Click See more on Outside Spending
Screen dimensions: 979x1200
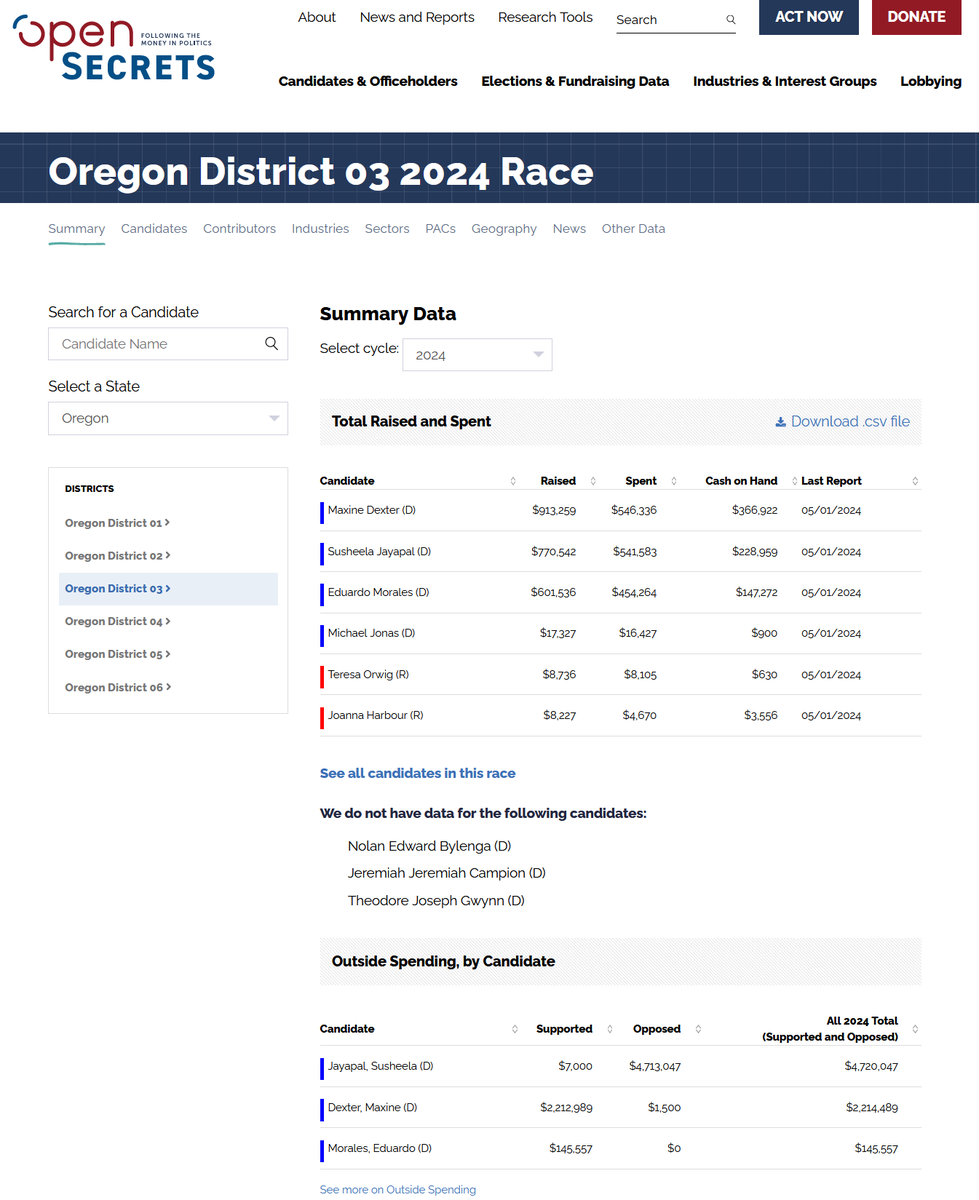tap(398, 1190)
